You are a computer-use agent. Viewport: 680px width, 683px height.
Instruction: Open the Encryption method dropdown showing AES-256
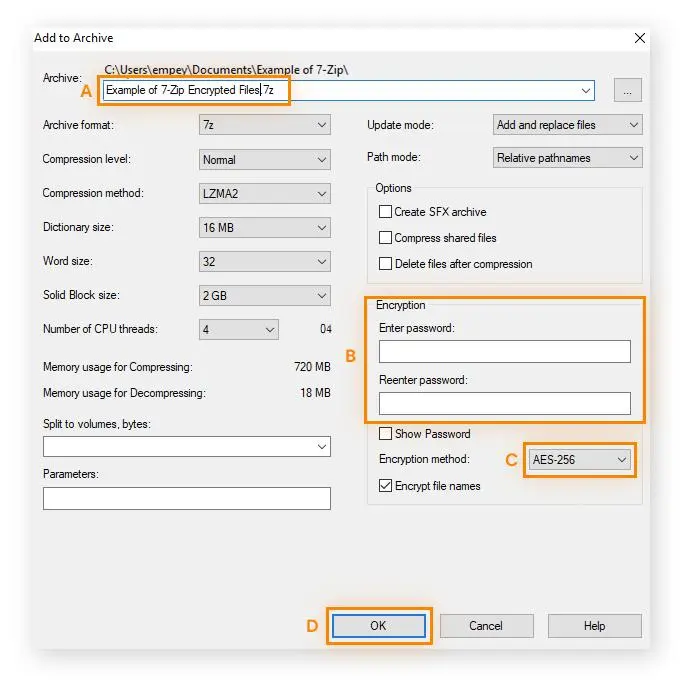coord(579,460)
